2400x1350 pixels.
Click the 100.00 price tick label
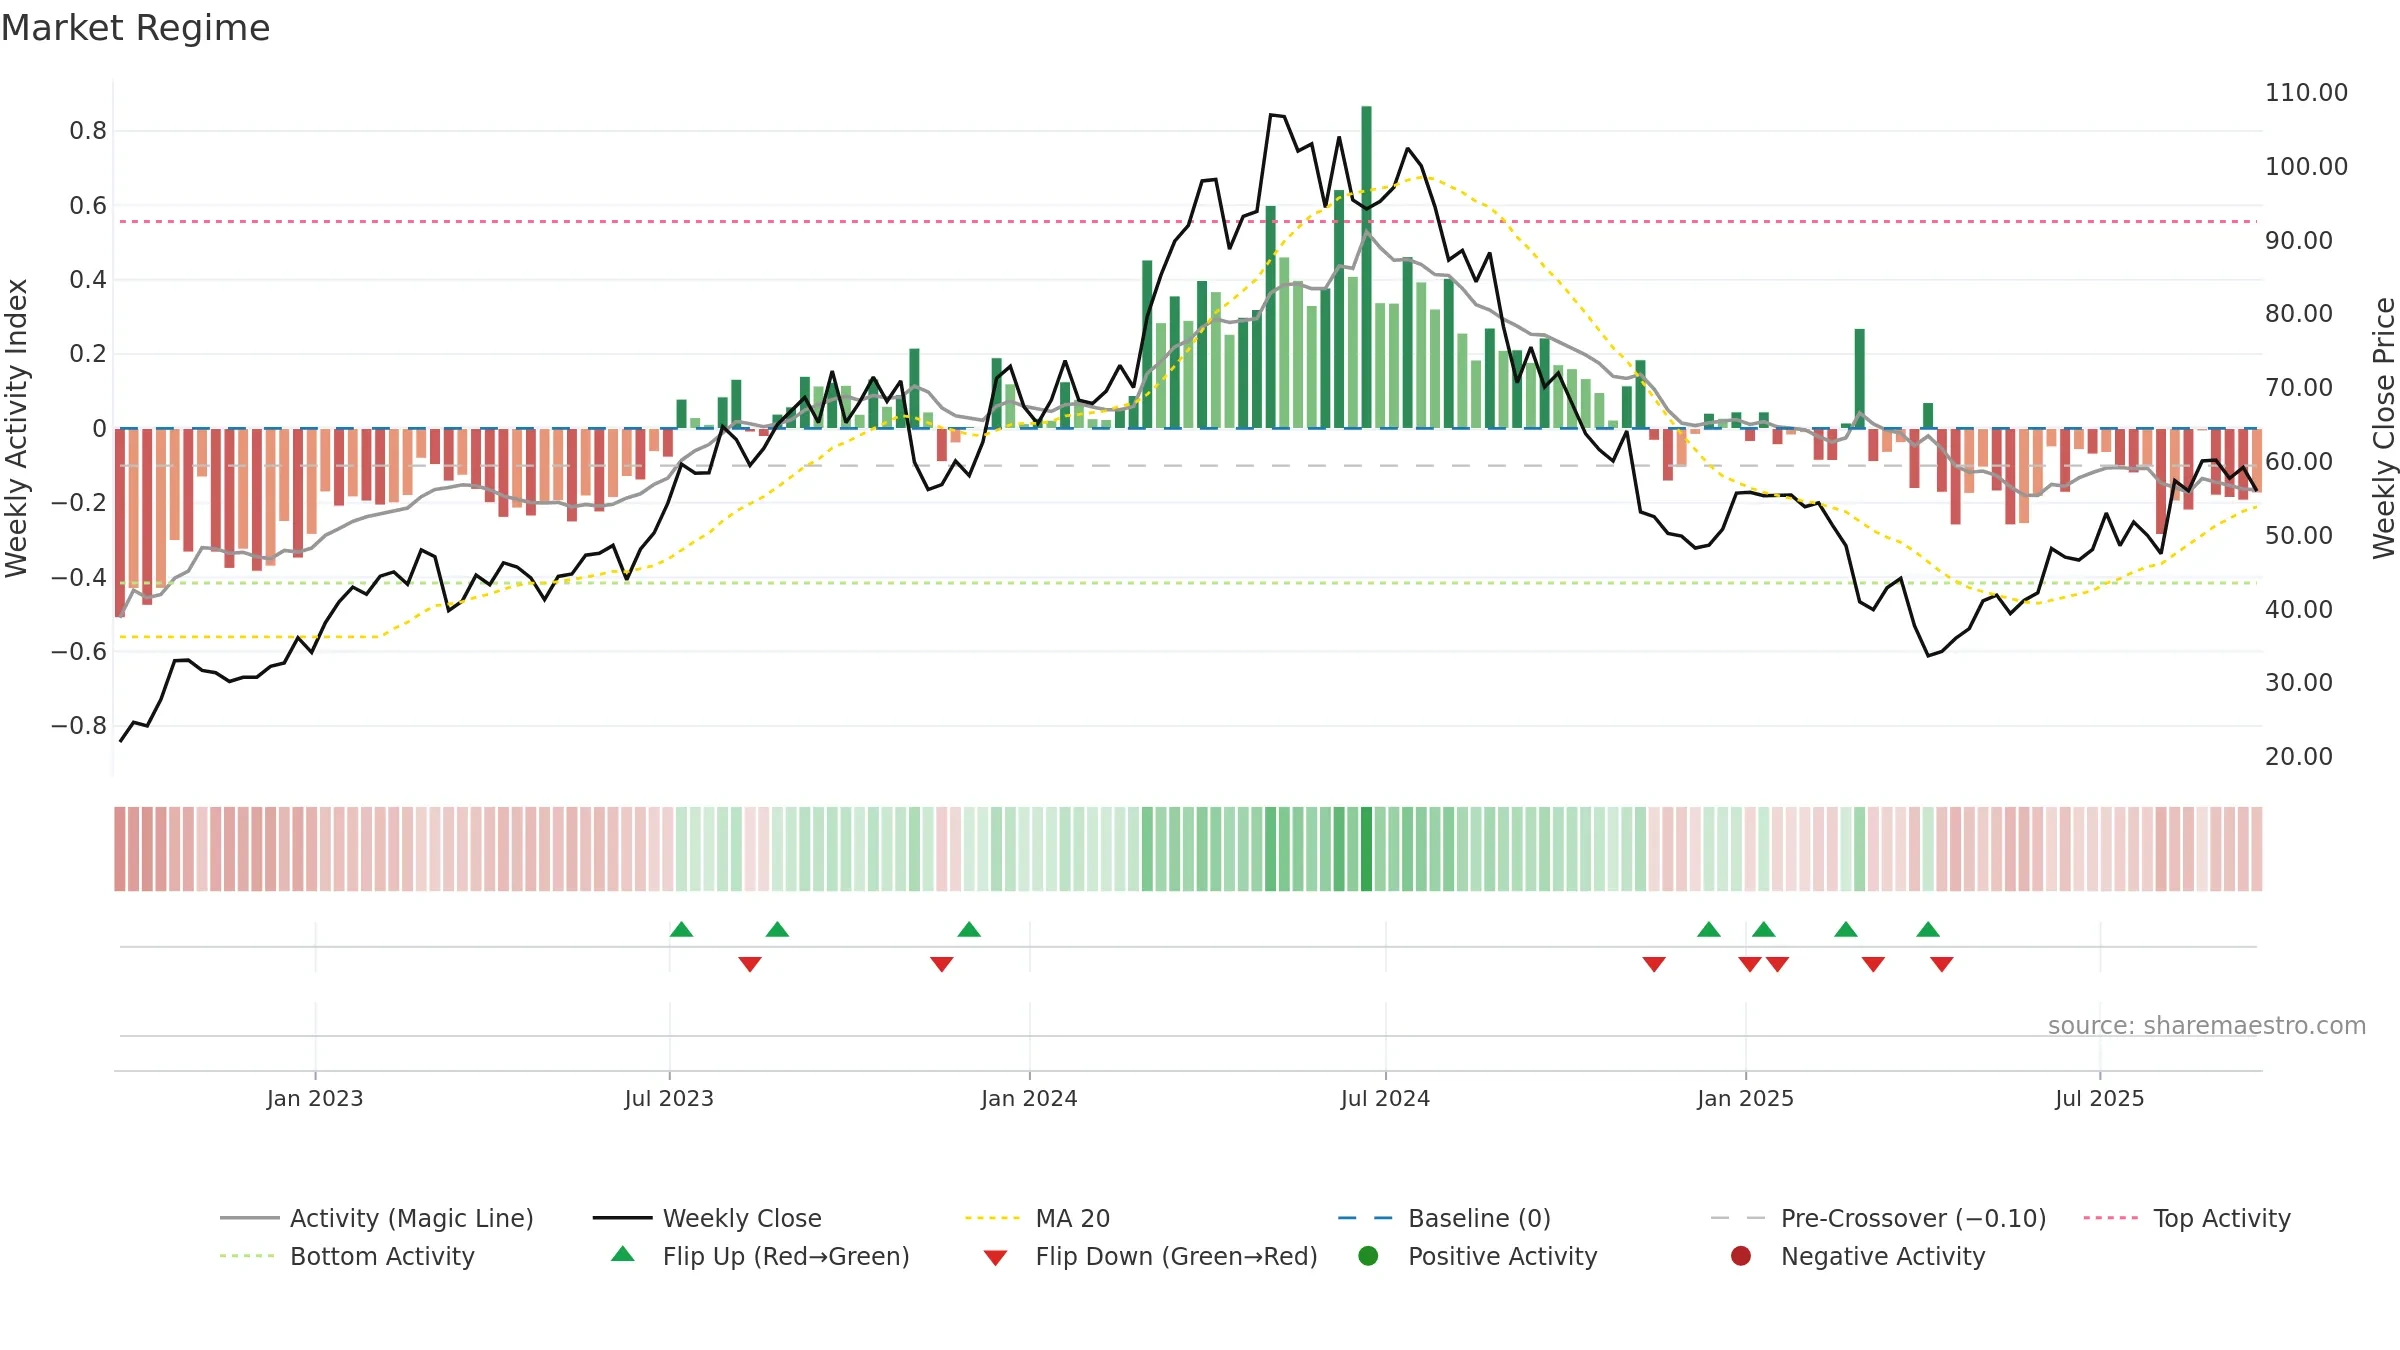point(2306,166)
